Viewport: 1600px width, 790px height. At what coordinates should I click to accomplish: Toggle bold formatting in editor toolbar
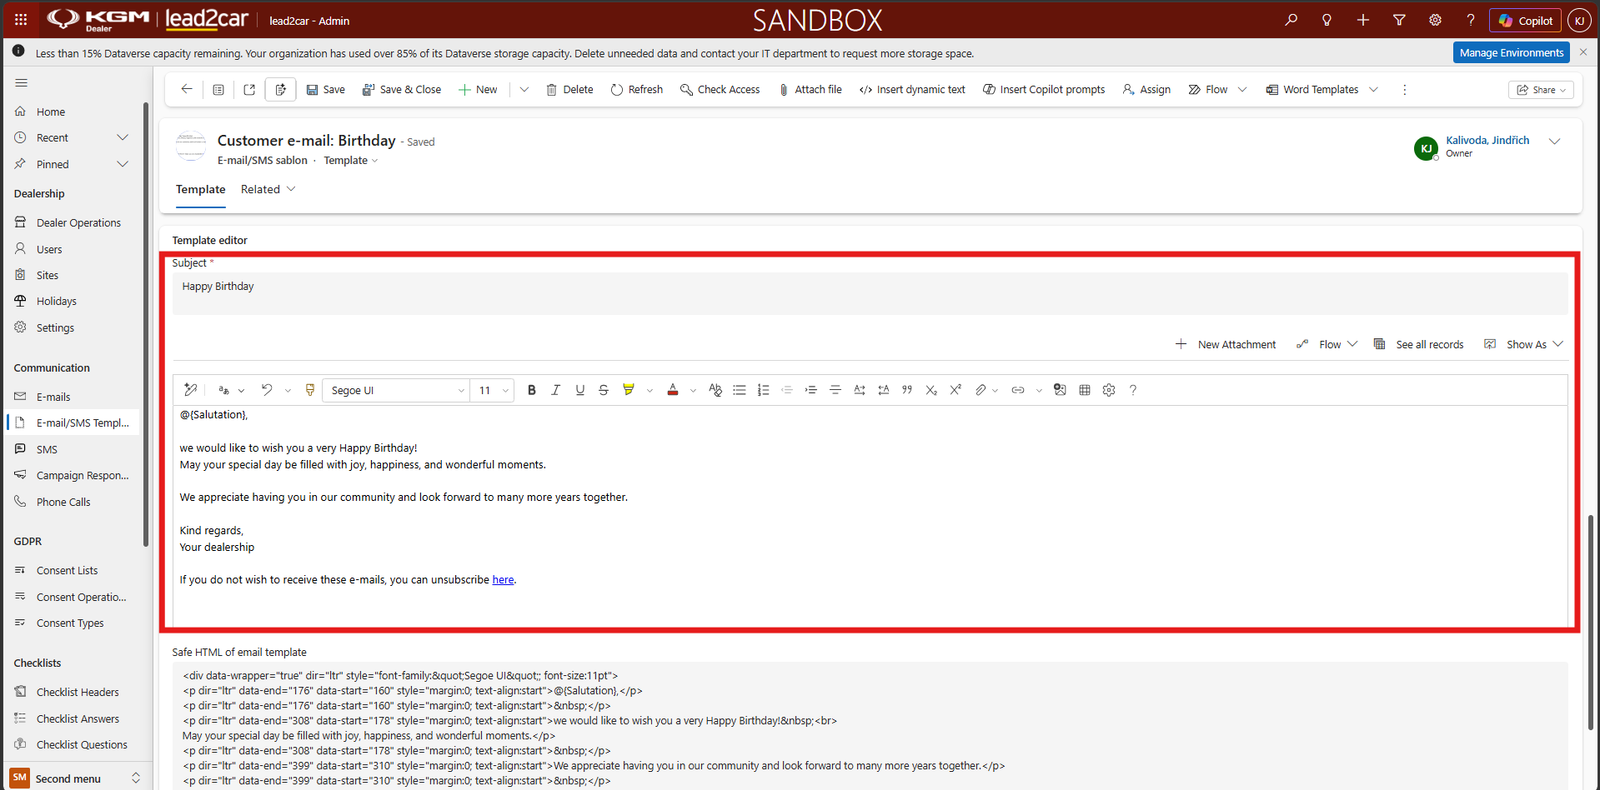click(x=532, y=390)
